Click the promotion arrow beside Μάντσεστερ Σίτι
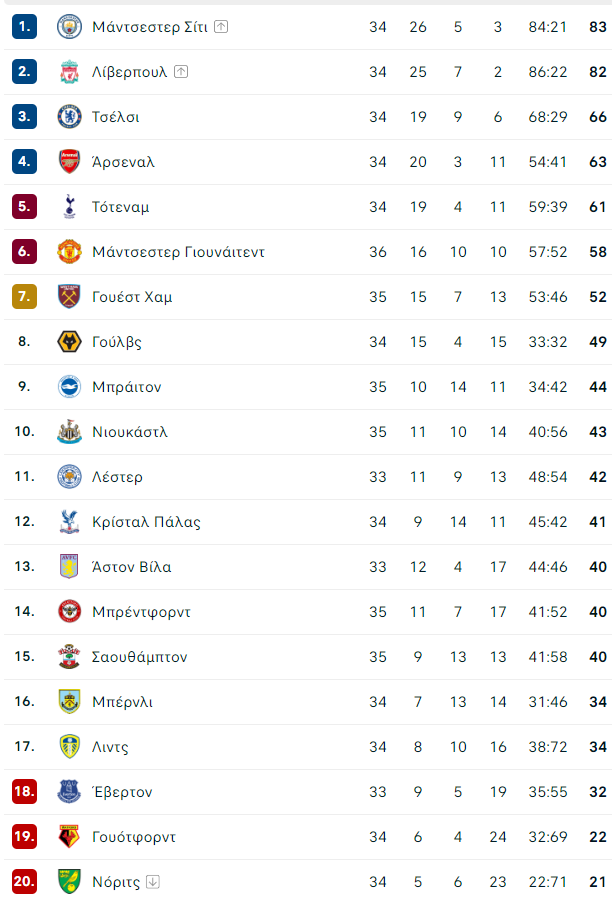The height and width of the screenshot is (901, 612). [x=221, y=26]
